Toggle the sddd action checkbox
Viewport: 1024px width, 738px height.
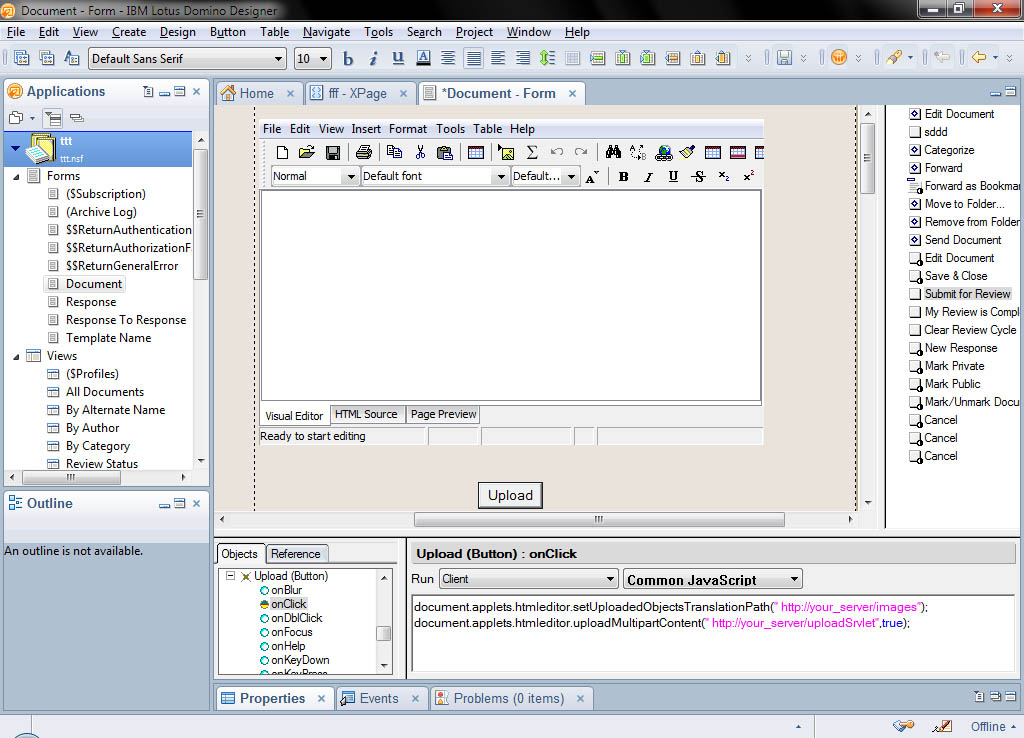915,132
